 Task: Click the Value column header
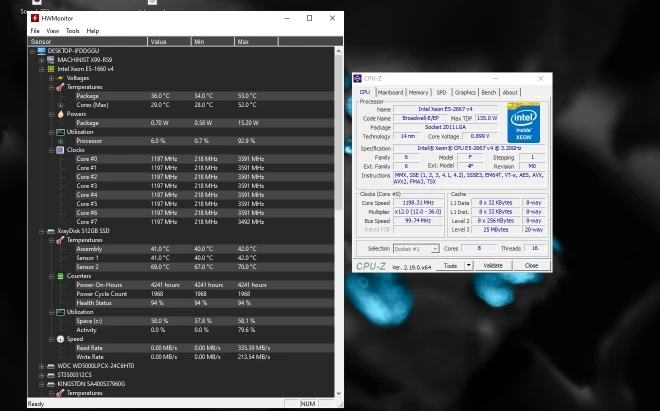pos(169,42)
